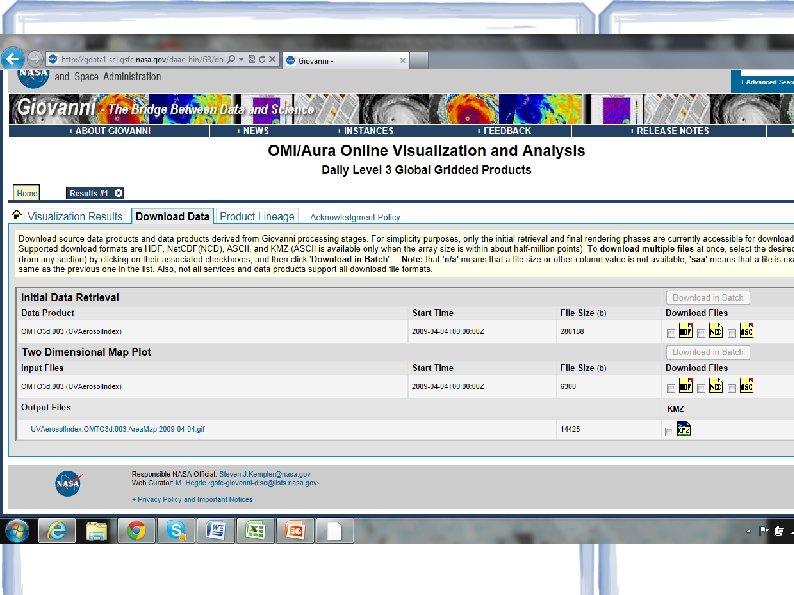The image size is (794, 595).
Task: Open Internet Explorer from the taskbar
Action: click(57, 531)
